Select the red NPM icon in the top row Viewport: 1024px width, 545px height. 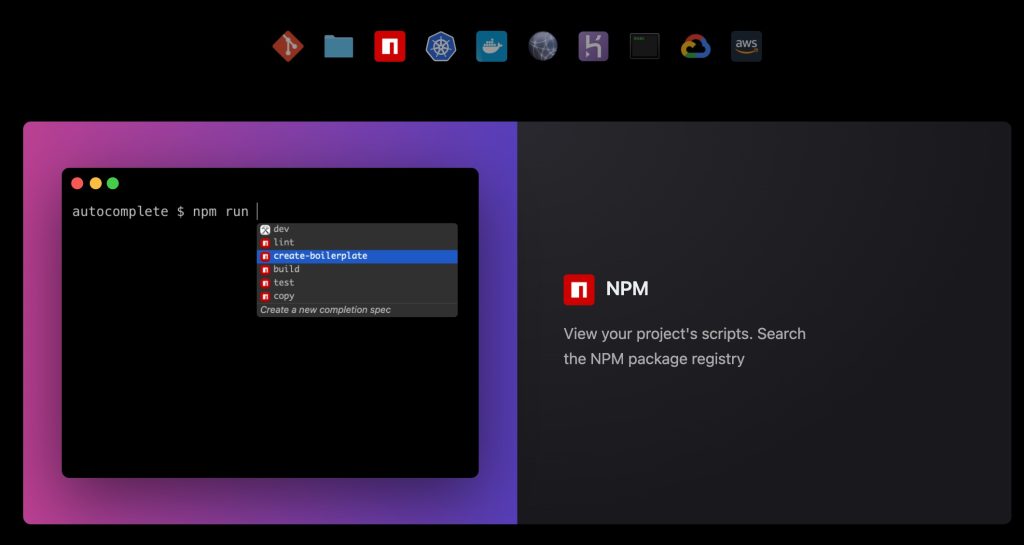(x=390, y=46)
